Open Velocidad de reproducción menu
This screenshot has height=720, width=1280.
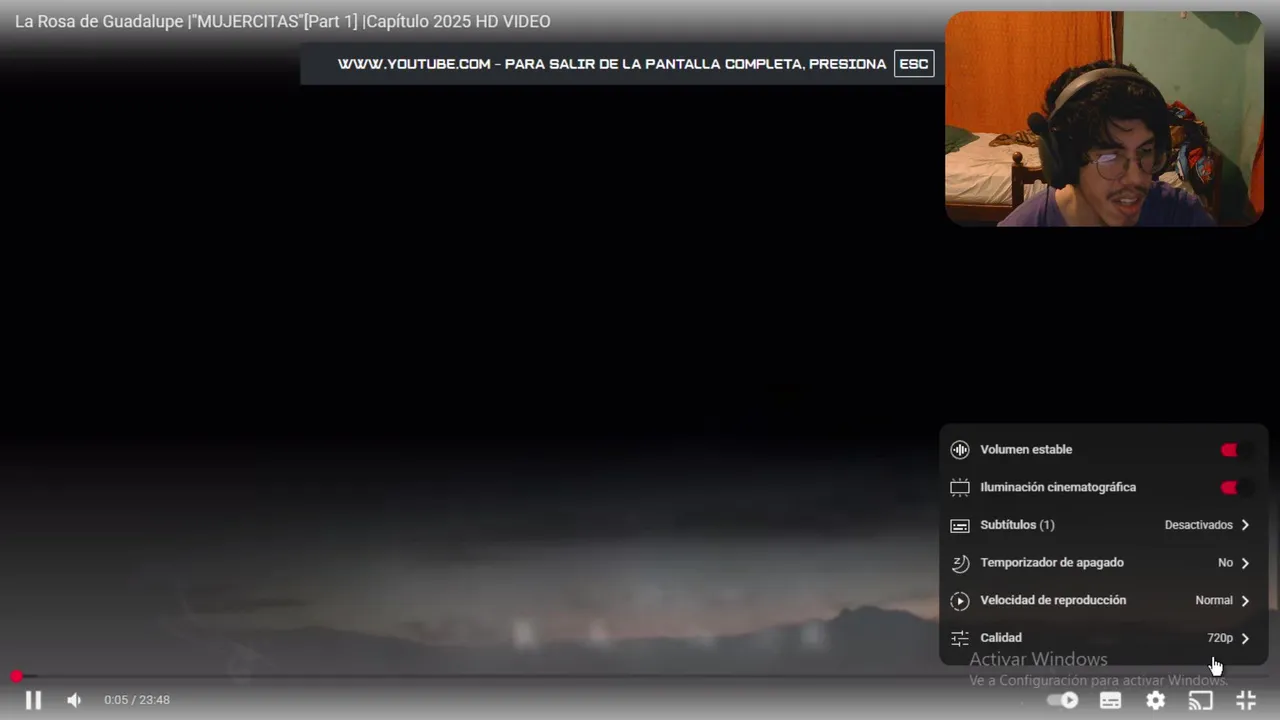(x=1103, y=601)
